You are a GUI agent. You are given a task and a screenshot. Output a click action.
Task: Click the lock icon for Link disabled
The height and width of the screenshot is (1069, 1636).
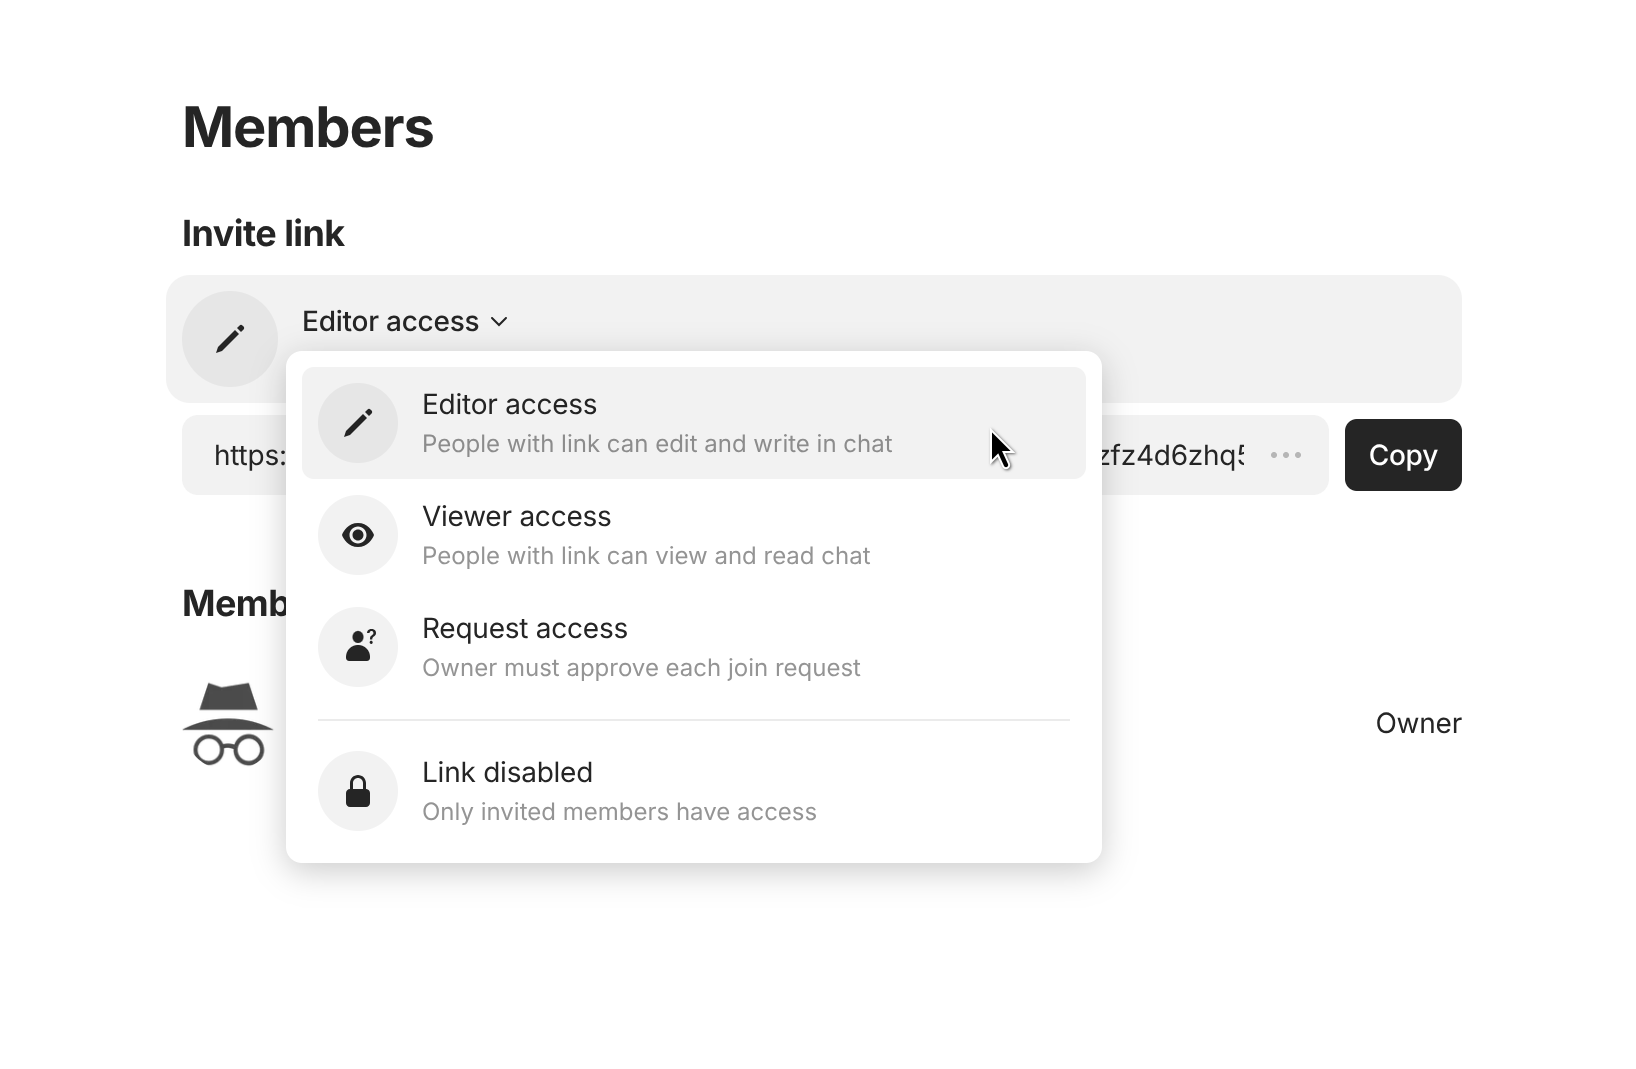click(358, 791)
